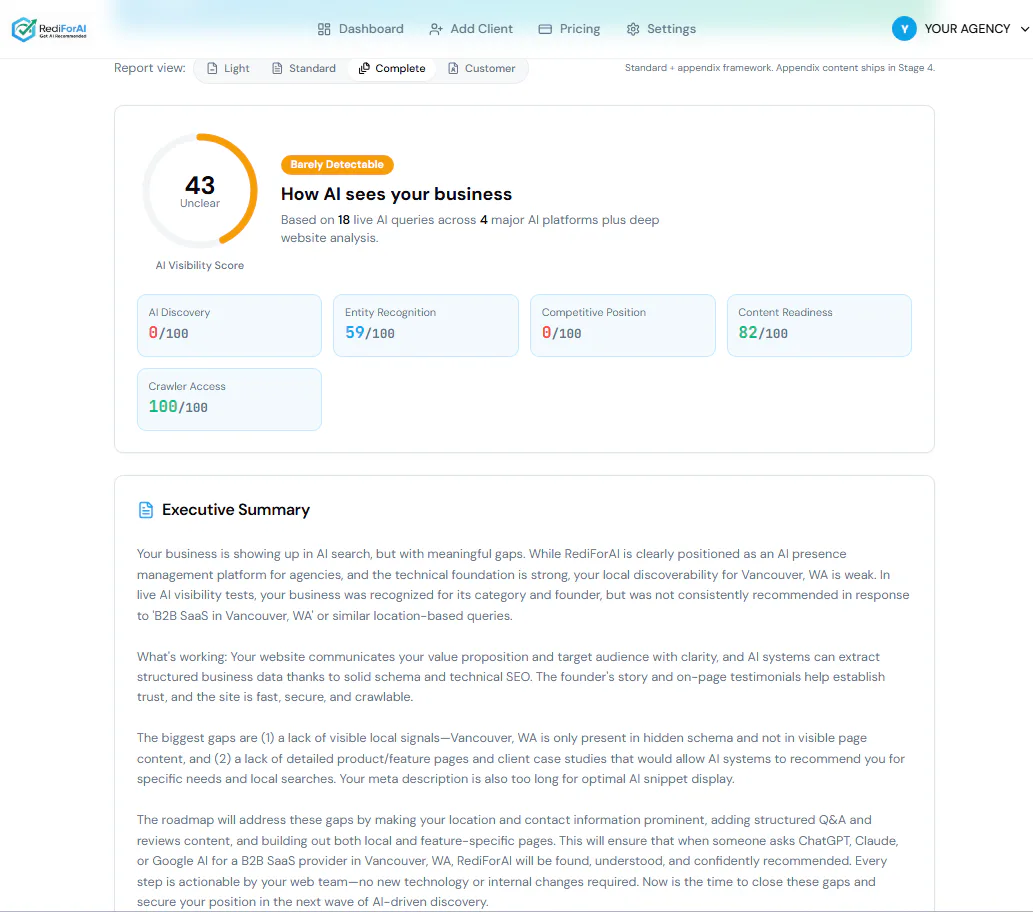The image size is (1033, 912).
Task: Click the YOUR AGENCY account name
Action: coord(967,29)
